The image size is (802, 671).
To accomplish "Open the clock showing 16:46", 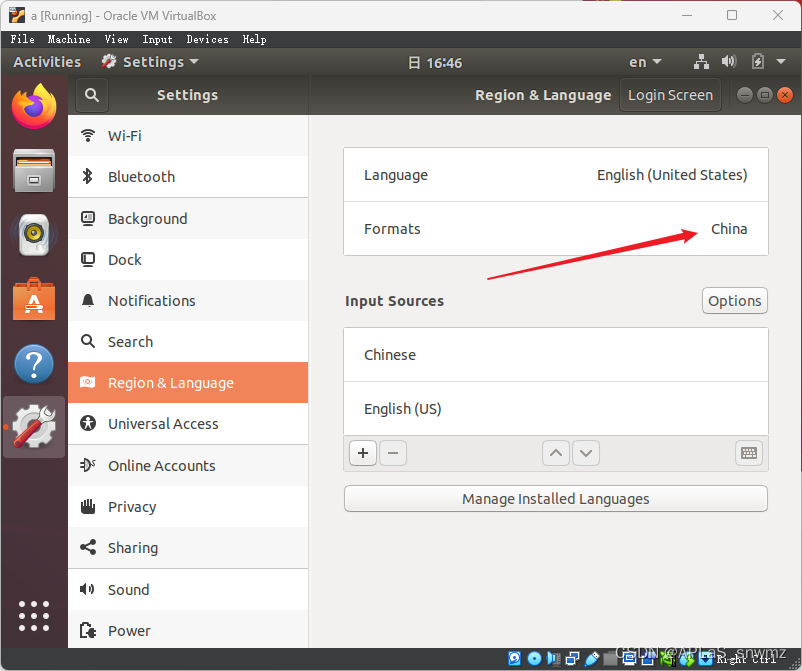I will 435,62.
